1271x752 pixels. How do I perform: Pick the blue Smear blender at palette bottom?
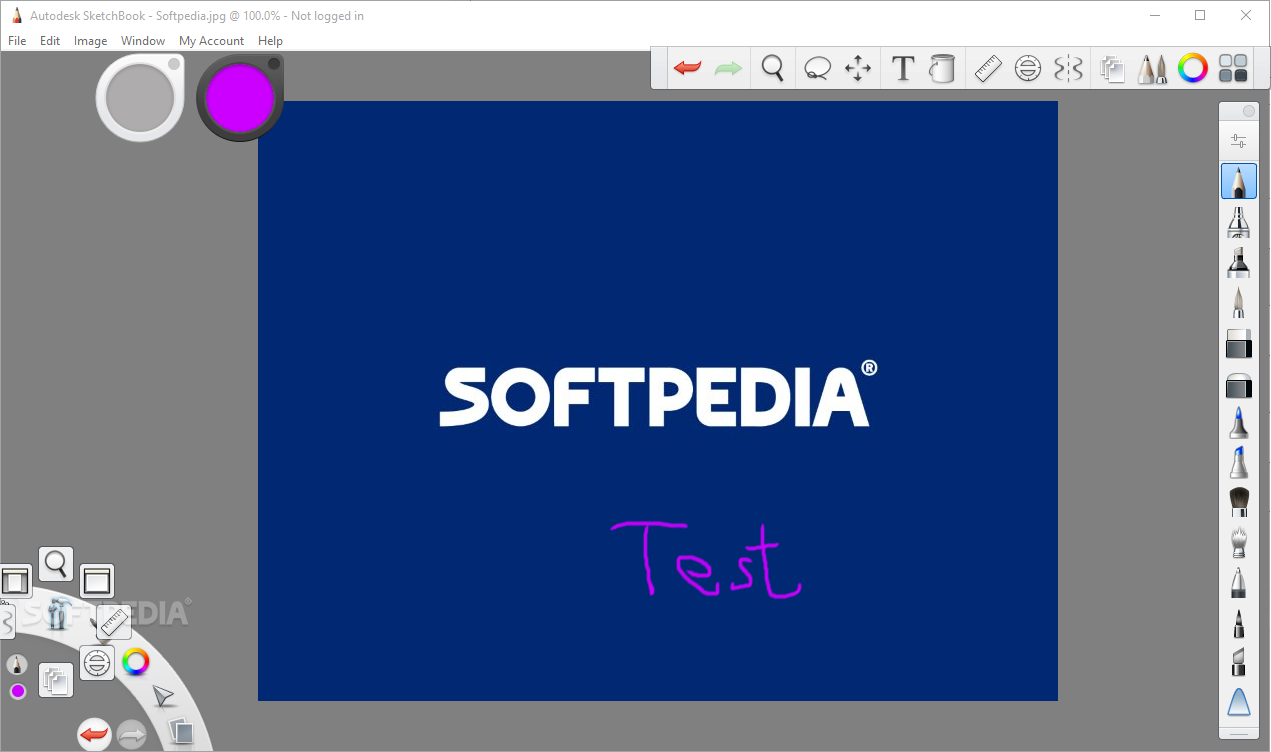[1239, 702]
